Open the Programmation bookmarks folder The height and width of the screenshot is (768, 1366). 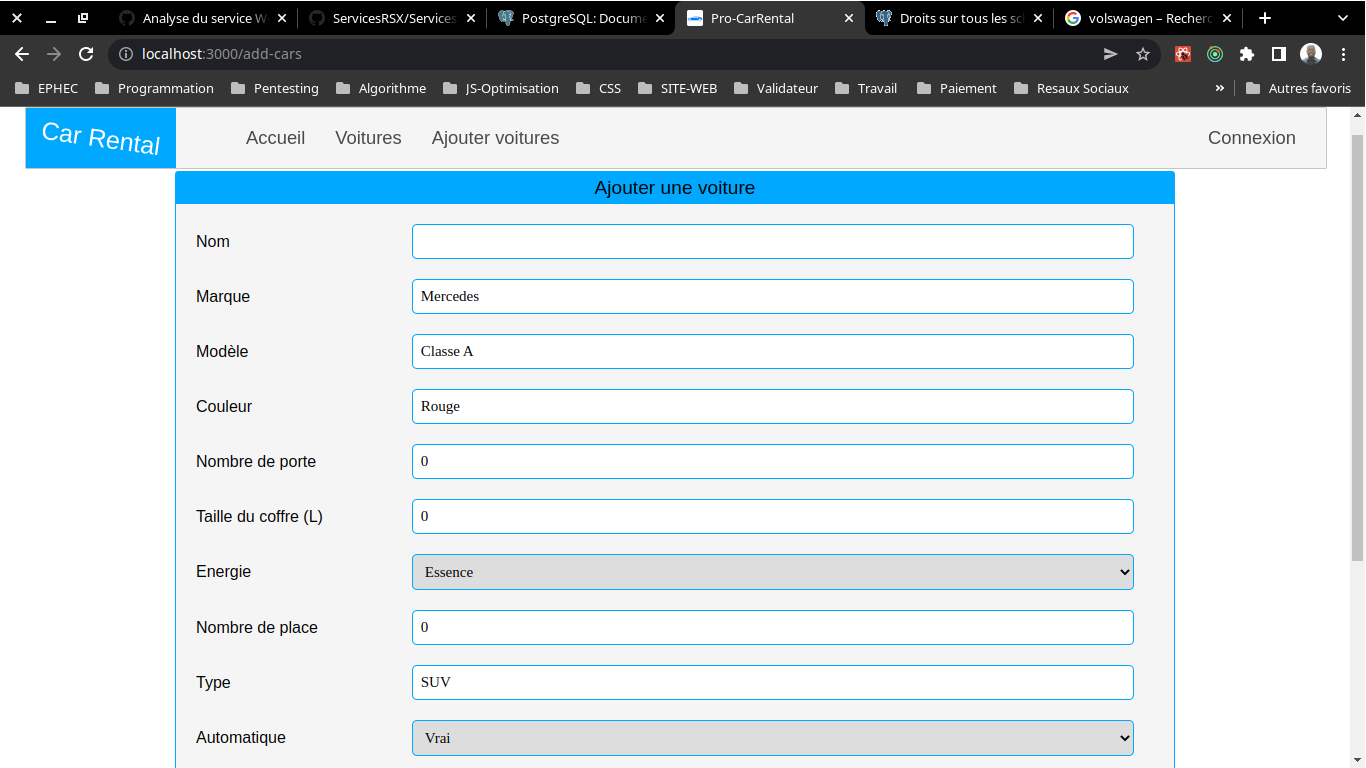point(154,88)
